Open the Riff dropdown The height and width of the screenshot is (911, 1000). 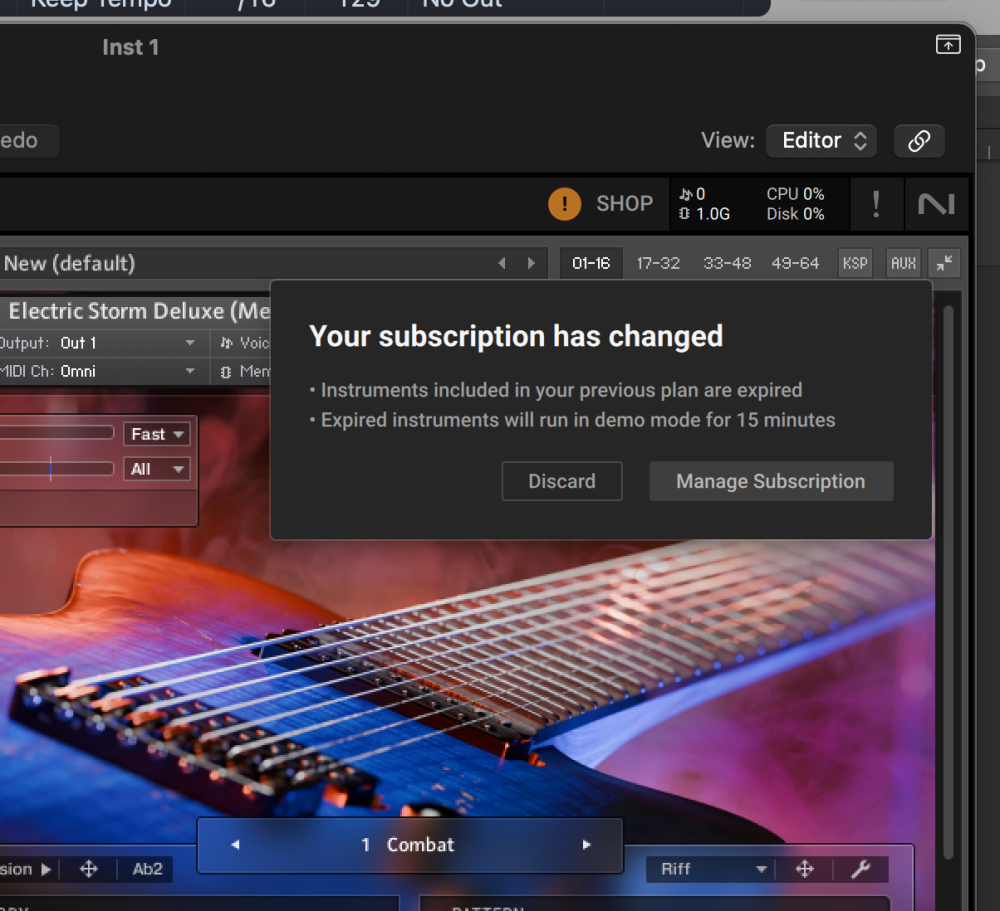(x=713, y=869)
